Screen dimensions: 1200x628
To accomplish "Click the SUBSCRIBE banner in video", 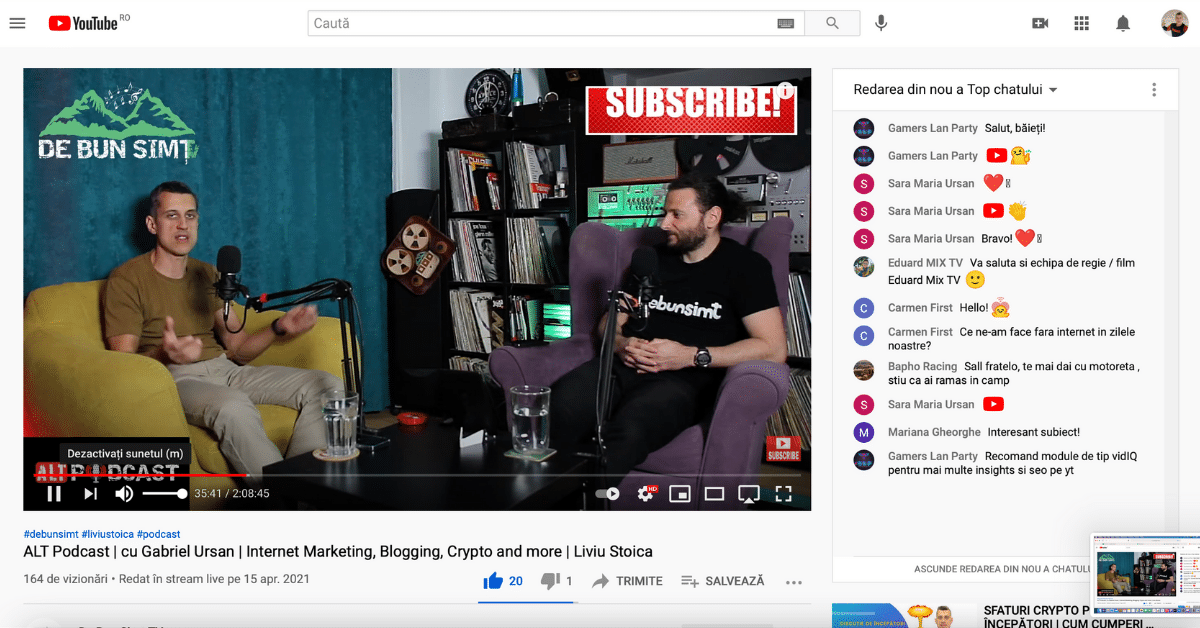I will click(x=690, y=108).
